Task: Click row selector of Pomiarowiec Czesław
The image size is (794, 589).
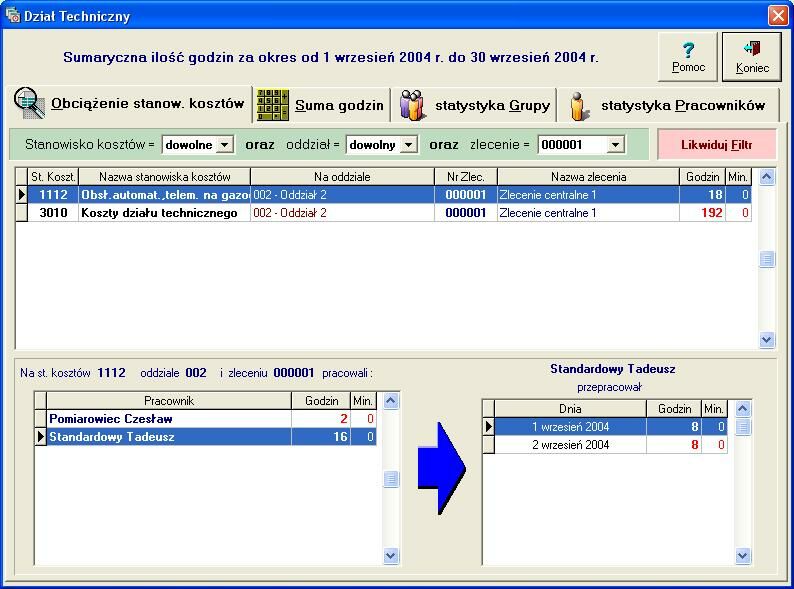Action: (41, 419)
